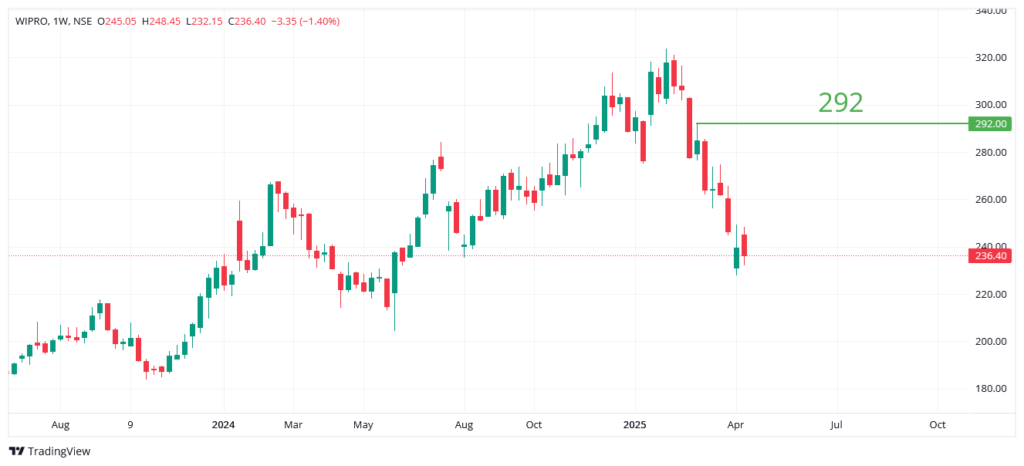Click the 180.00 price axis label

click(990, 389)
